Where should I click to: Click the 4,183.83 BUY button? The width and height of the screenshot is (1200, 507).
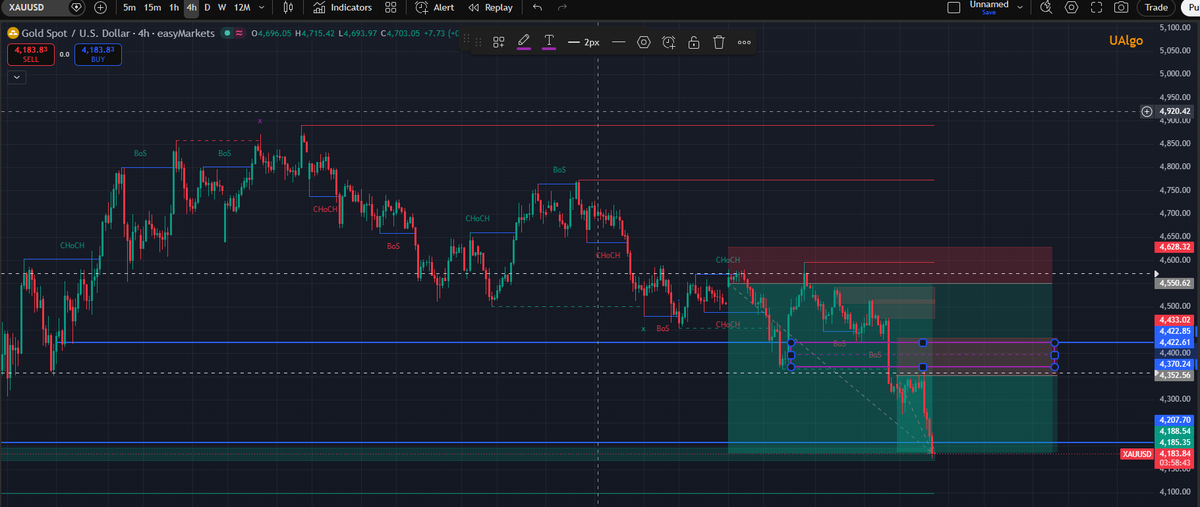[x=98, y=54]
